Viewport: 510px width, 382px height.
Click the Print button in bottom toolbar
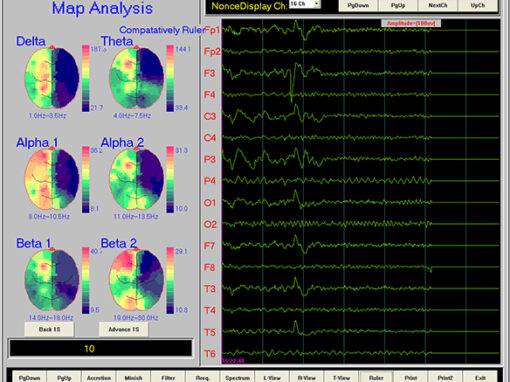pos(411,377)
